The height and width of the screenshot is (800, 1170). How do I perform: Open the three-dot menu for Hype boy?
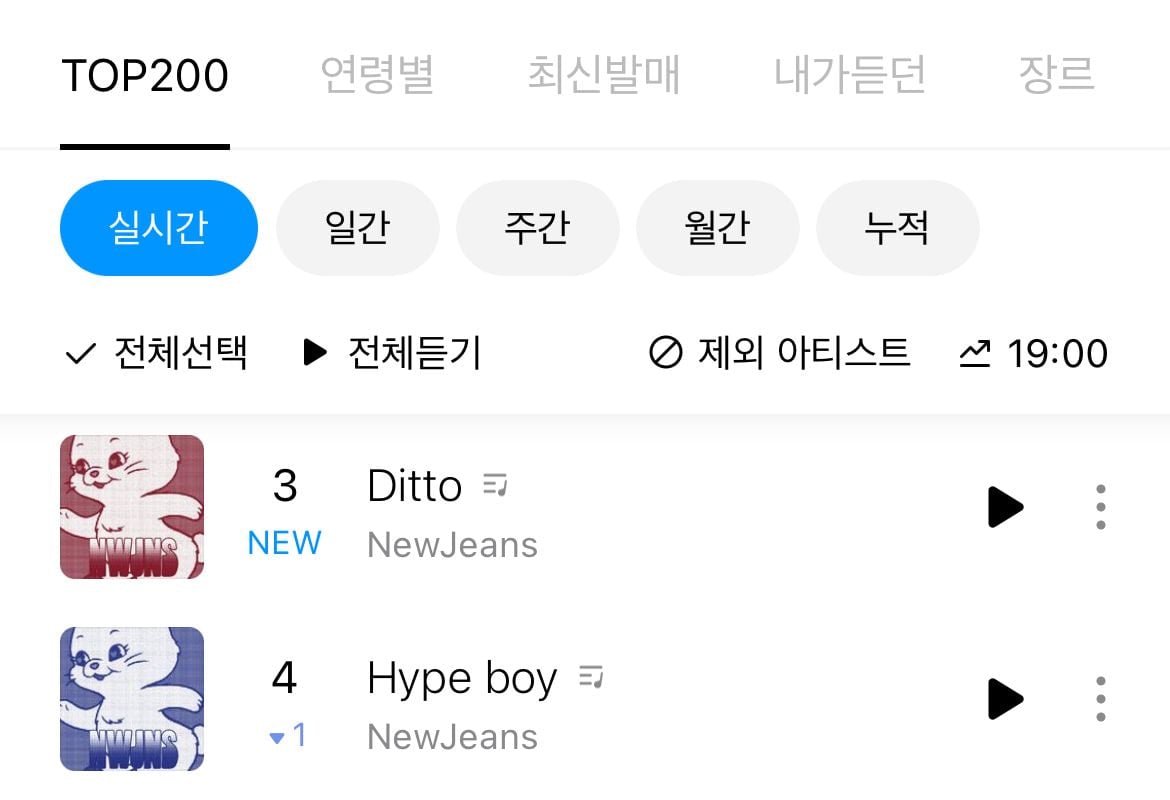[x=1100, y=699]
